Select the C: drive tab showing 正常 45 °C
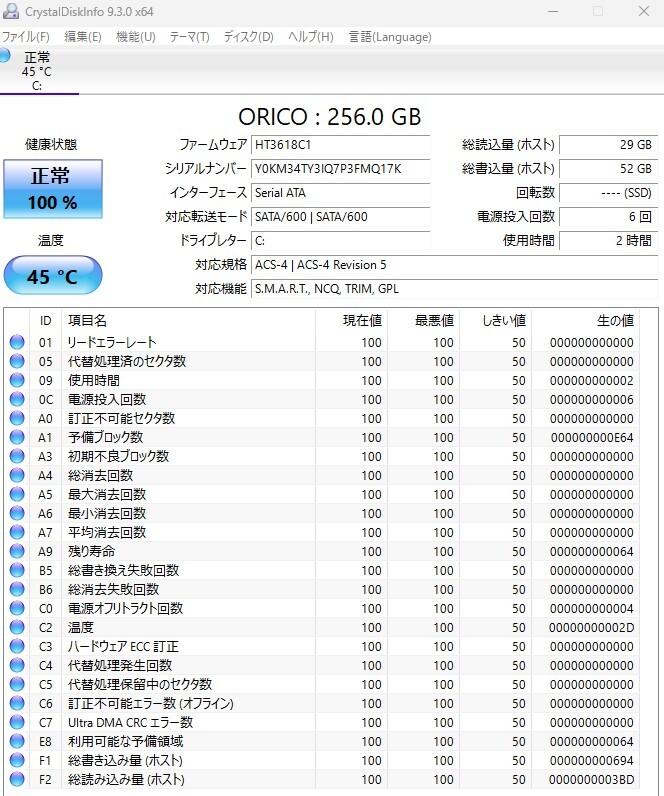Image resolution: width=664 pixels, height=796 pixels. pyautogui.click(x=37, y=71)
